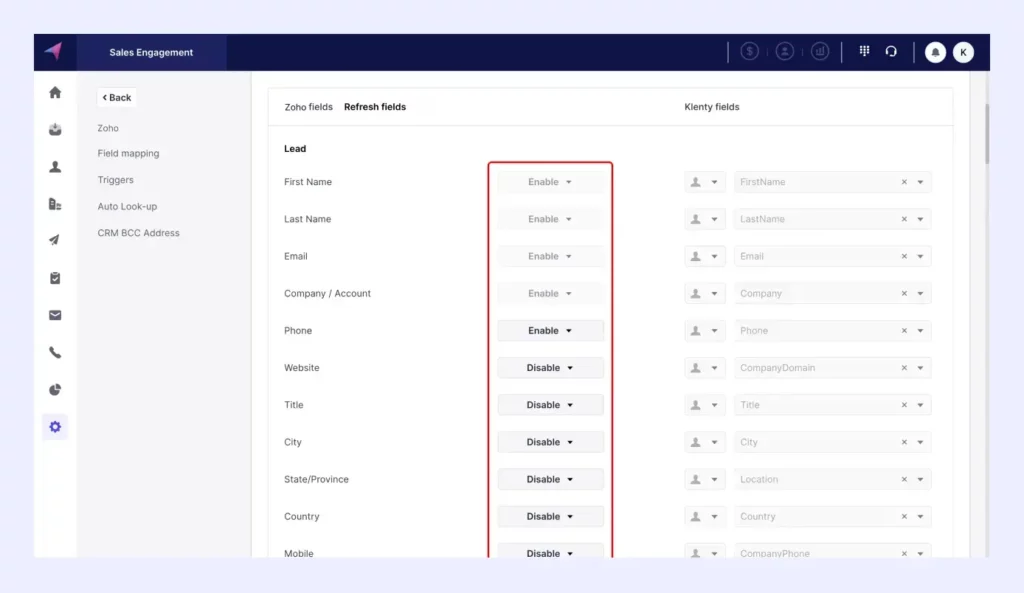Clear the Company Klenty field
Image resolution: width=1024 pixels, height=593 pixels.
pyautogui.click(x=904, y=294)
